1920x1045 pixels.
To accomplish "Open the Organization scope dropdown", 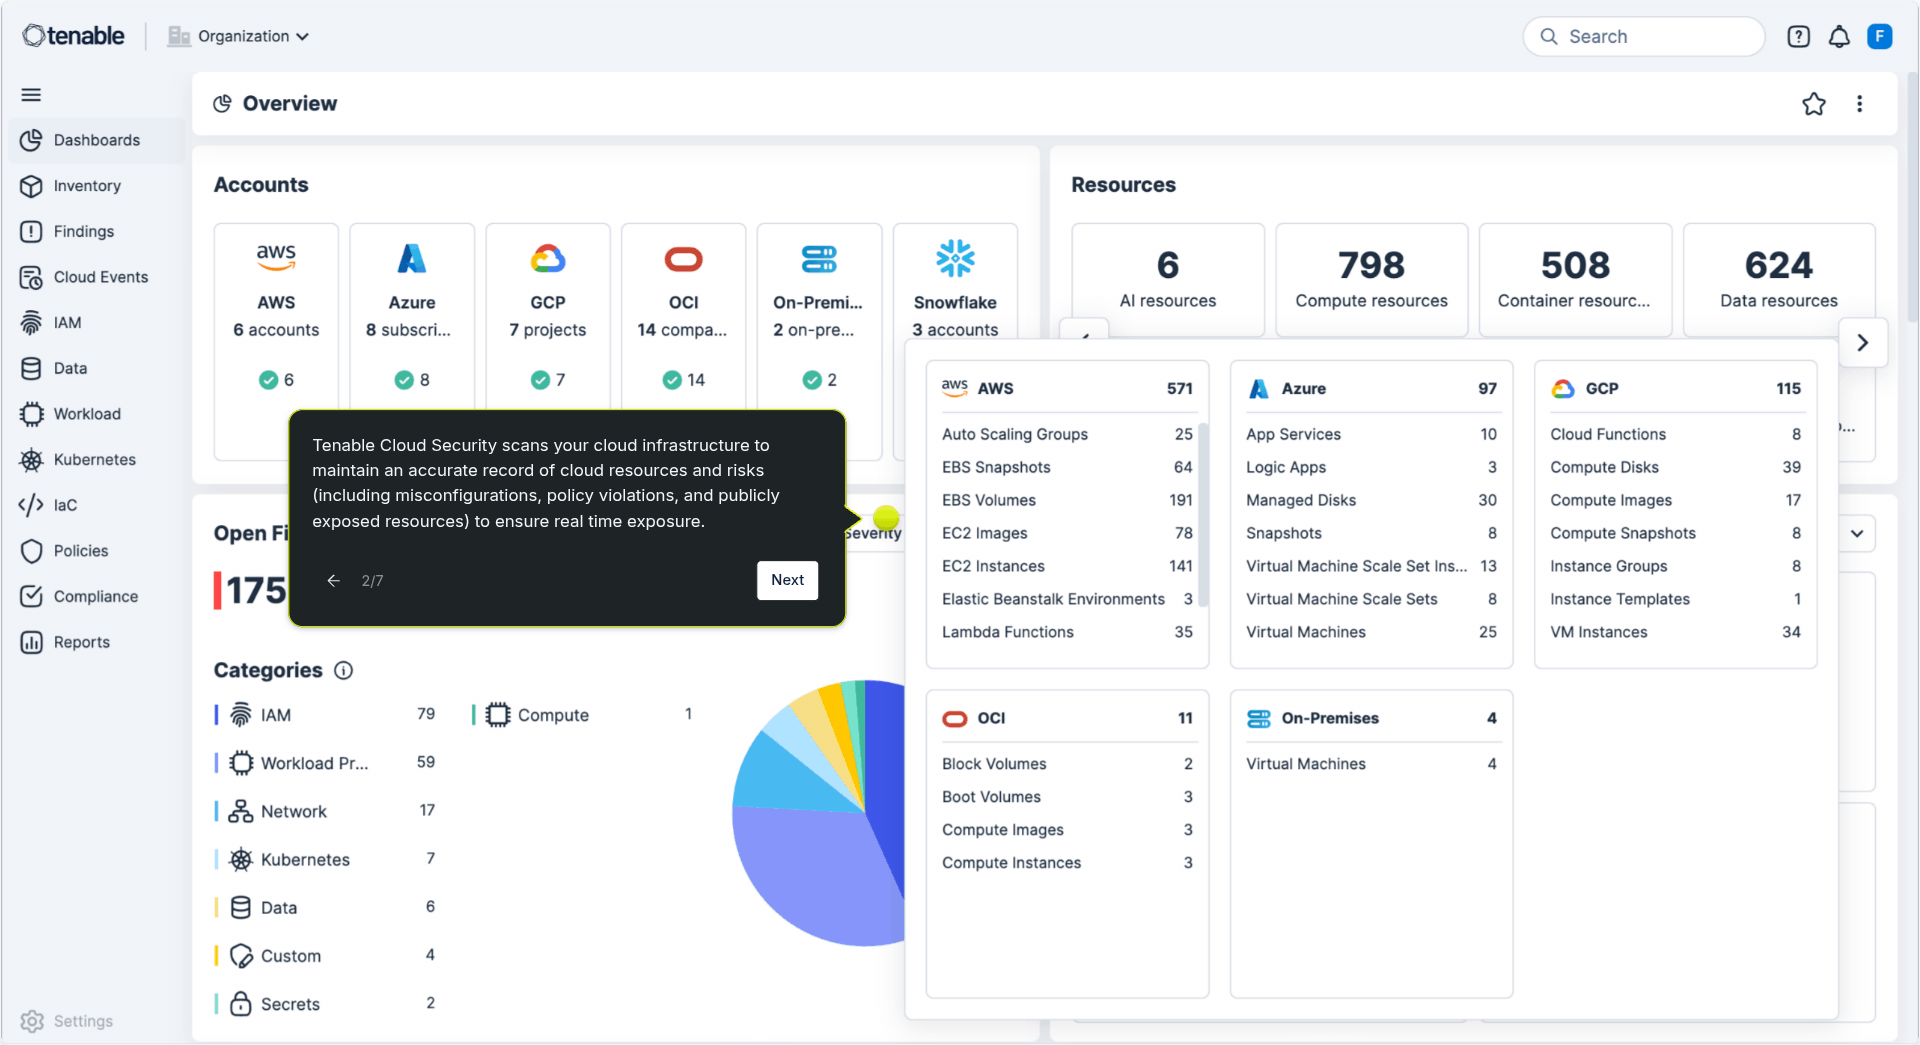I will (x=239, y=36).
